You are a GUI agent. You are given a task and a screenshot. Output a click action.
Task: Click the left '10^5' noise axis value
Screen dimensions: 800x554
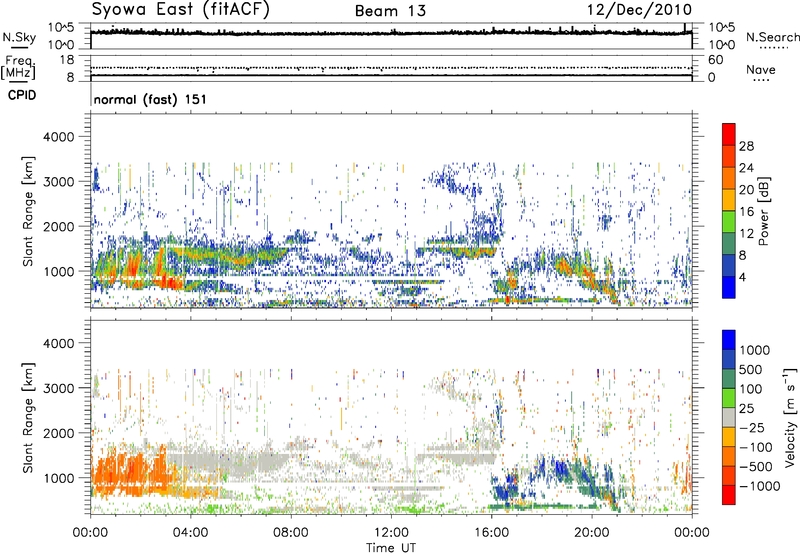click(61, 28)
